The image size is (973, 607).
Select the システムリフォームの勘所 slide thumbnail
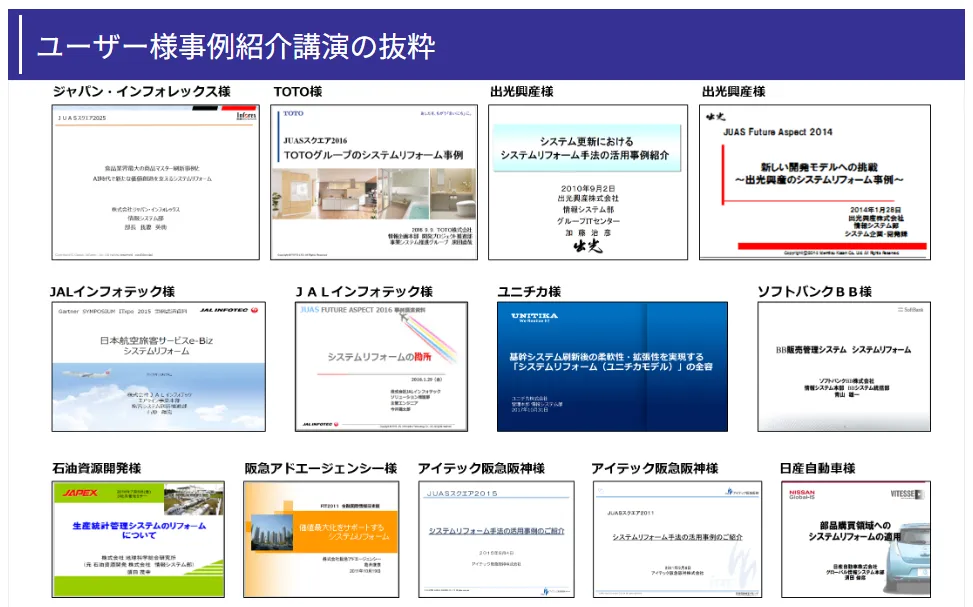click(x=381, y=367)
